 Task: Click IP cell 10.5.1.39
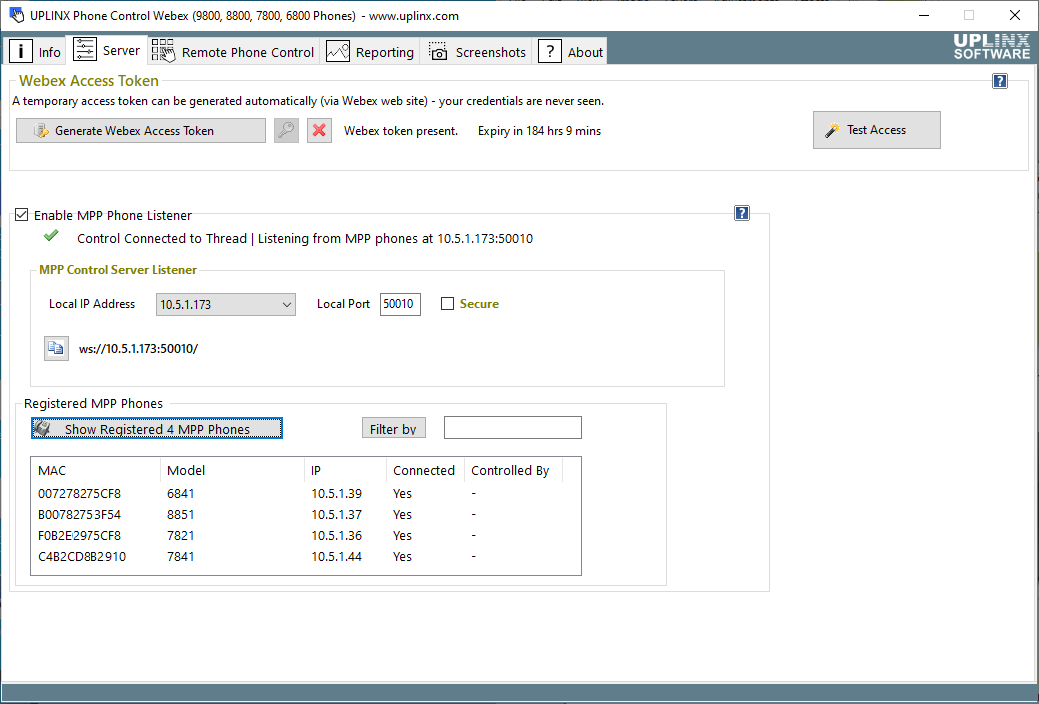(x=337, y=494)
